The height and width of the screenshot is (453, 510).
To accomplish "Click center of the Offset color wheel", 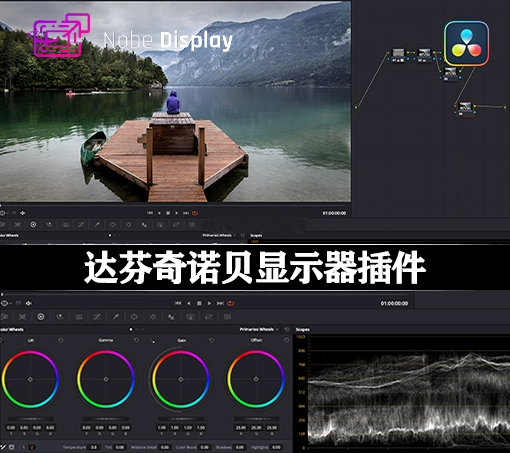I will [x=256, y=379].
